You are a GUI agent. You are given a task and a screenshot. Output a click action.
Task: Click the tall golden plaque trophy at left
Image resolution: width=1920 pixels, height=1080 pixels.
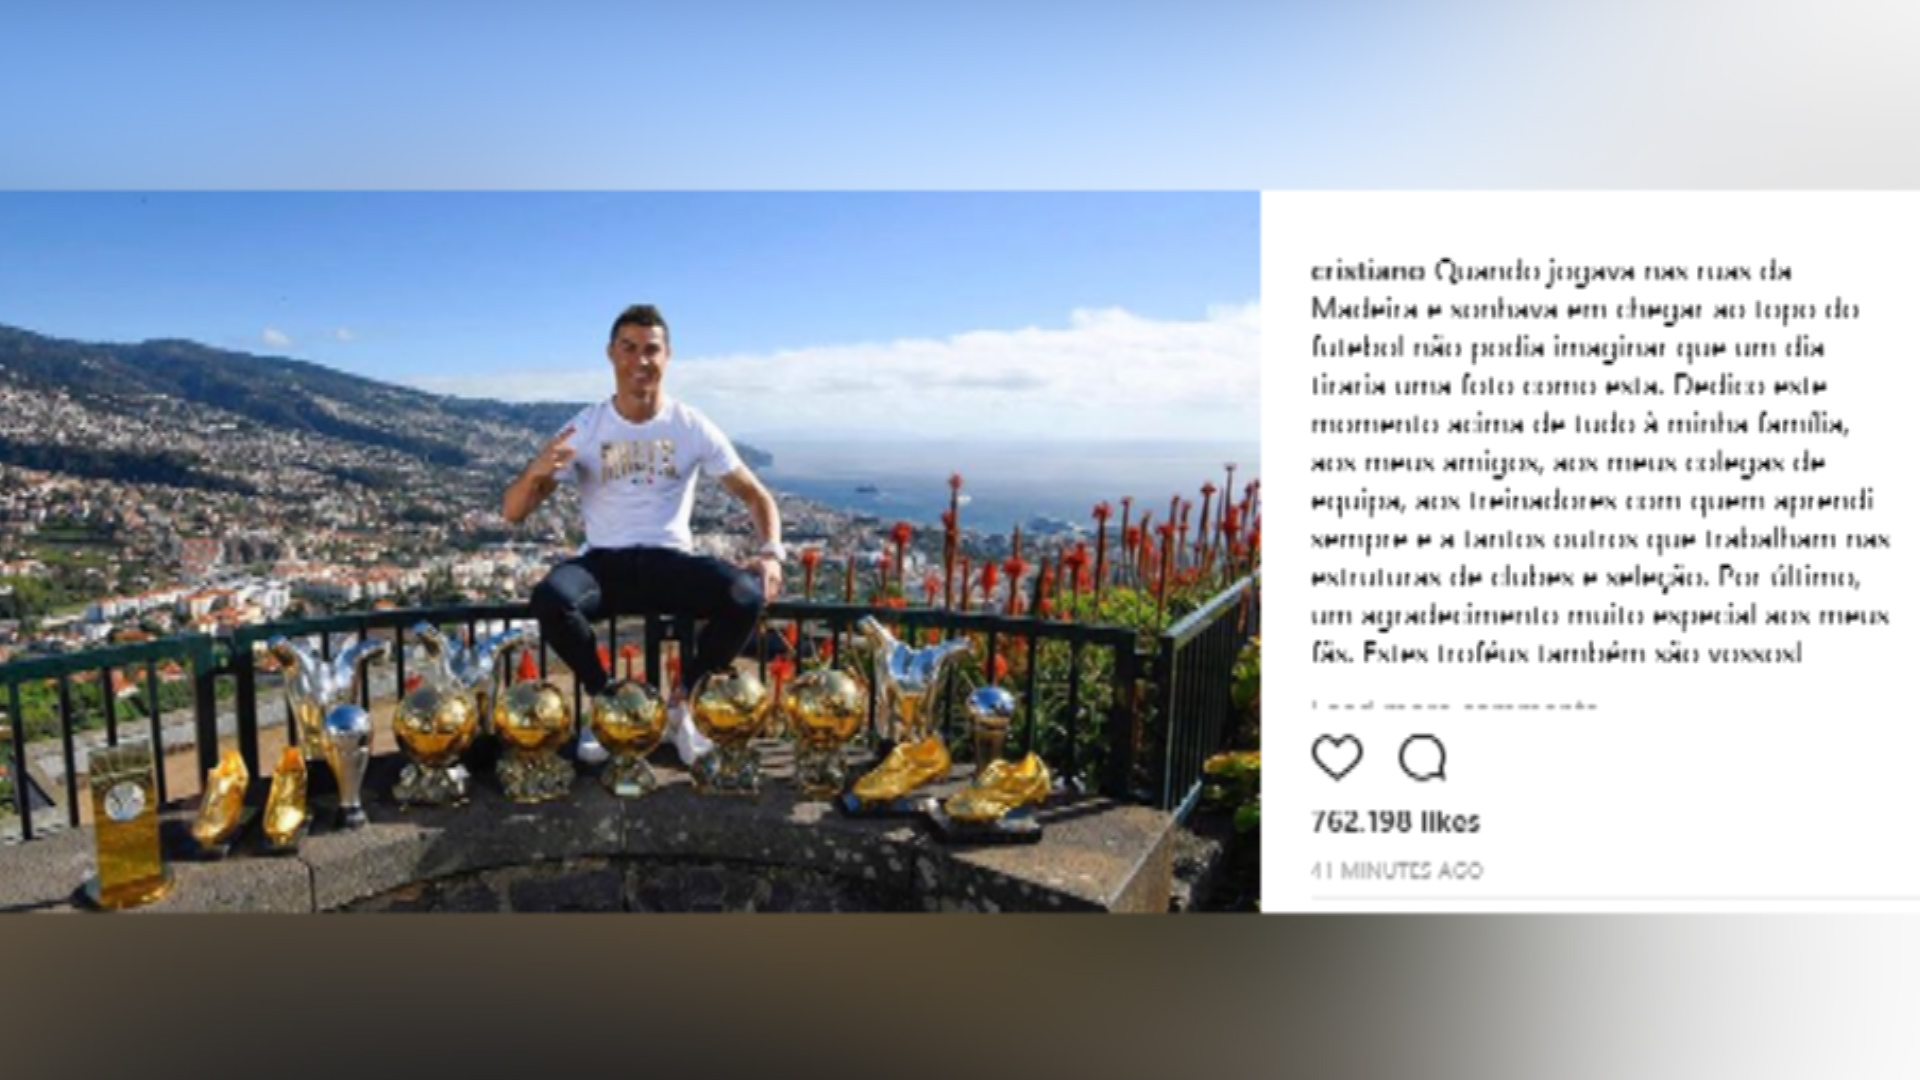coord(127,824)
